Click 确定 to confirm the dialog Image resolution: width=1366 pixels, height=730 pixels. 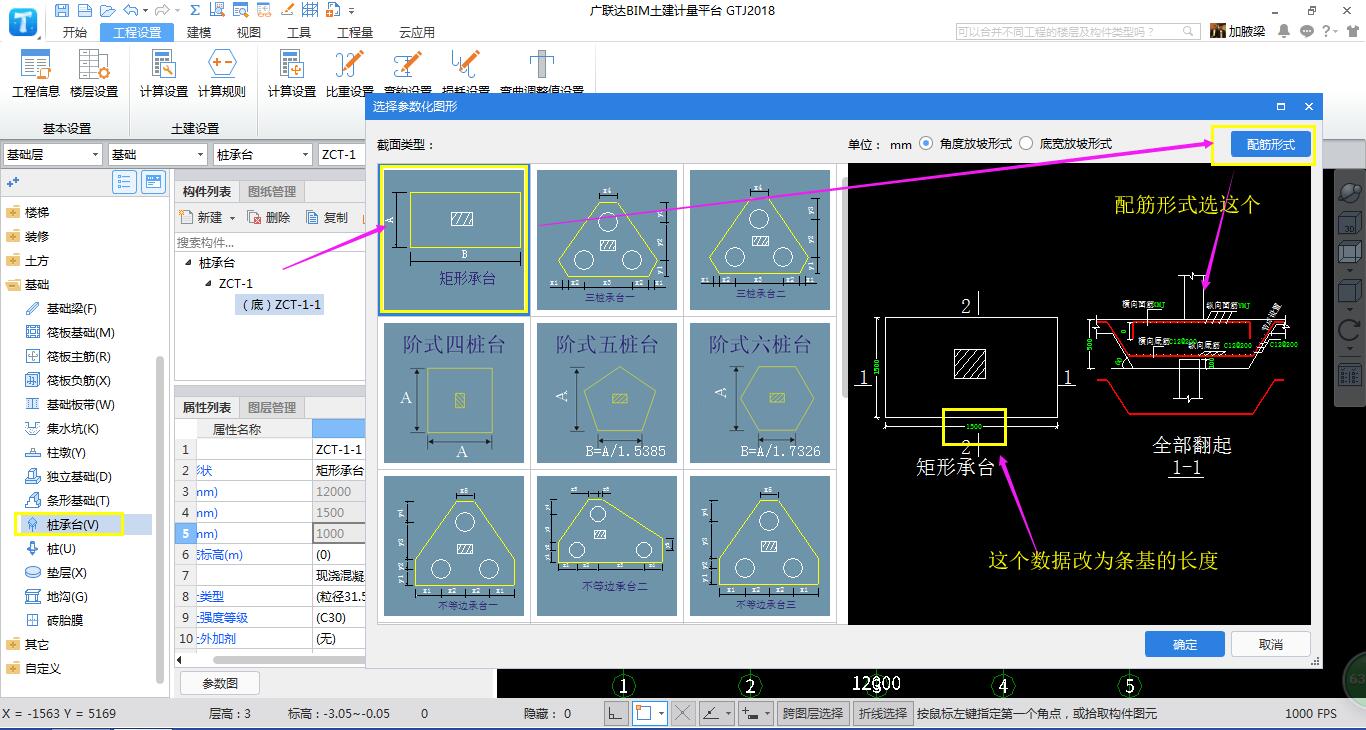point(1185,644)
